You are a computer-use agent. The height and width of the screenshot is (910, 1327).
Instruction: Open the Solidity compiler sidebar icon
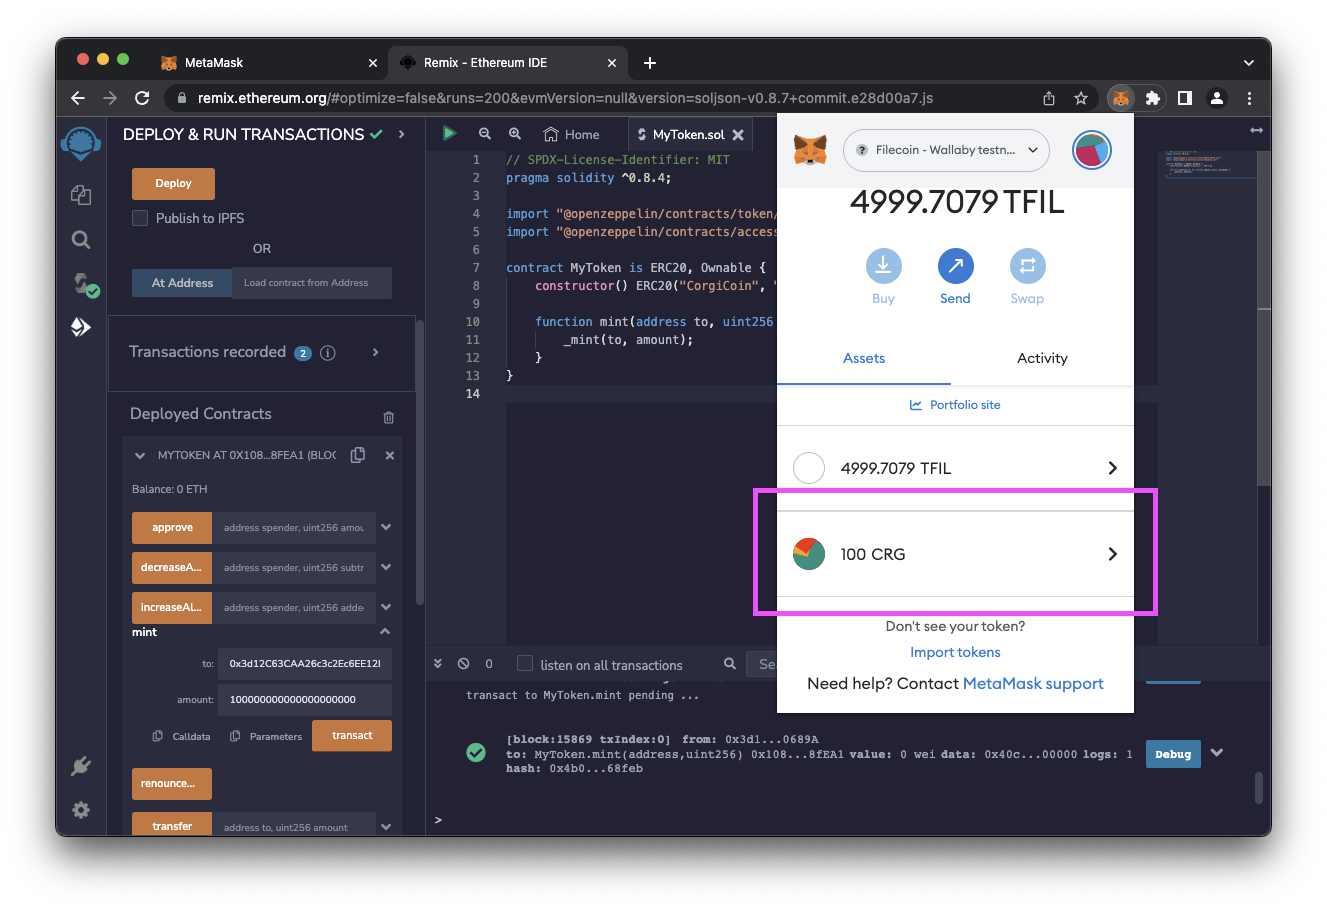coord(84,285)
